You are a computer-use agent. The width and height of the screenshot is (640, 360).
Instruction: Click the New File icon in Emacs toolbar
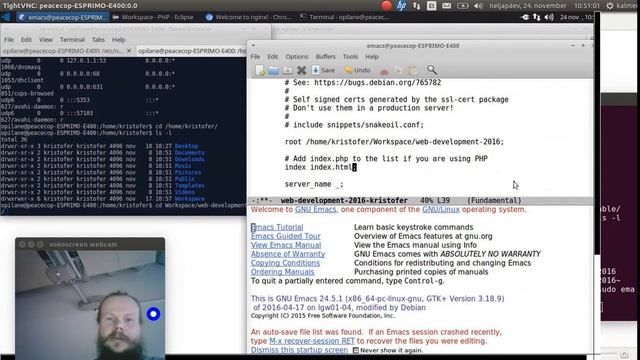coord(260,70)
